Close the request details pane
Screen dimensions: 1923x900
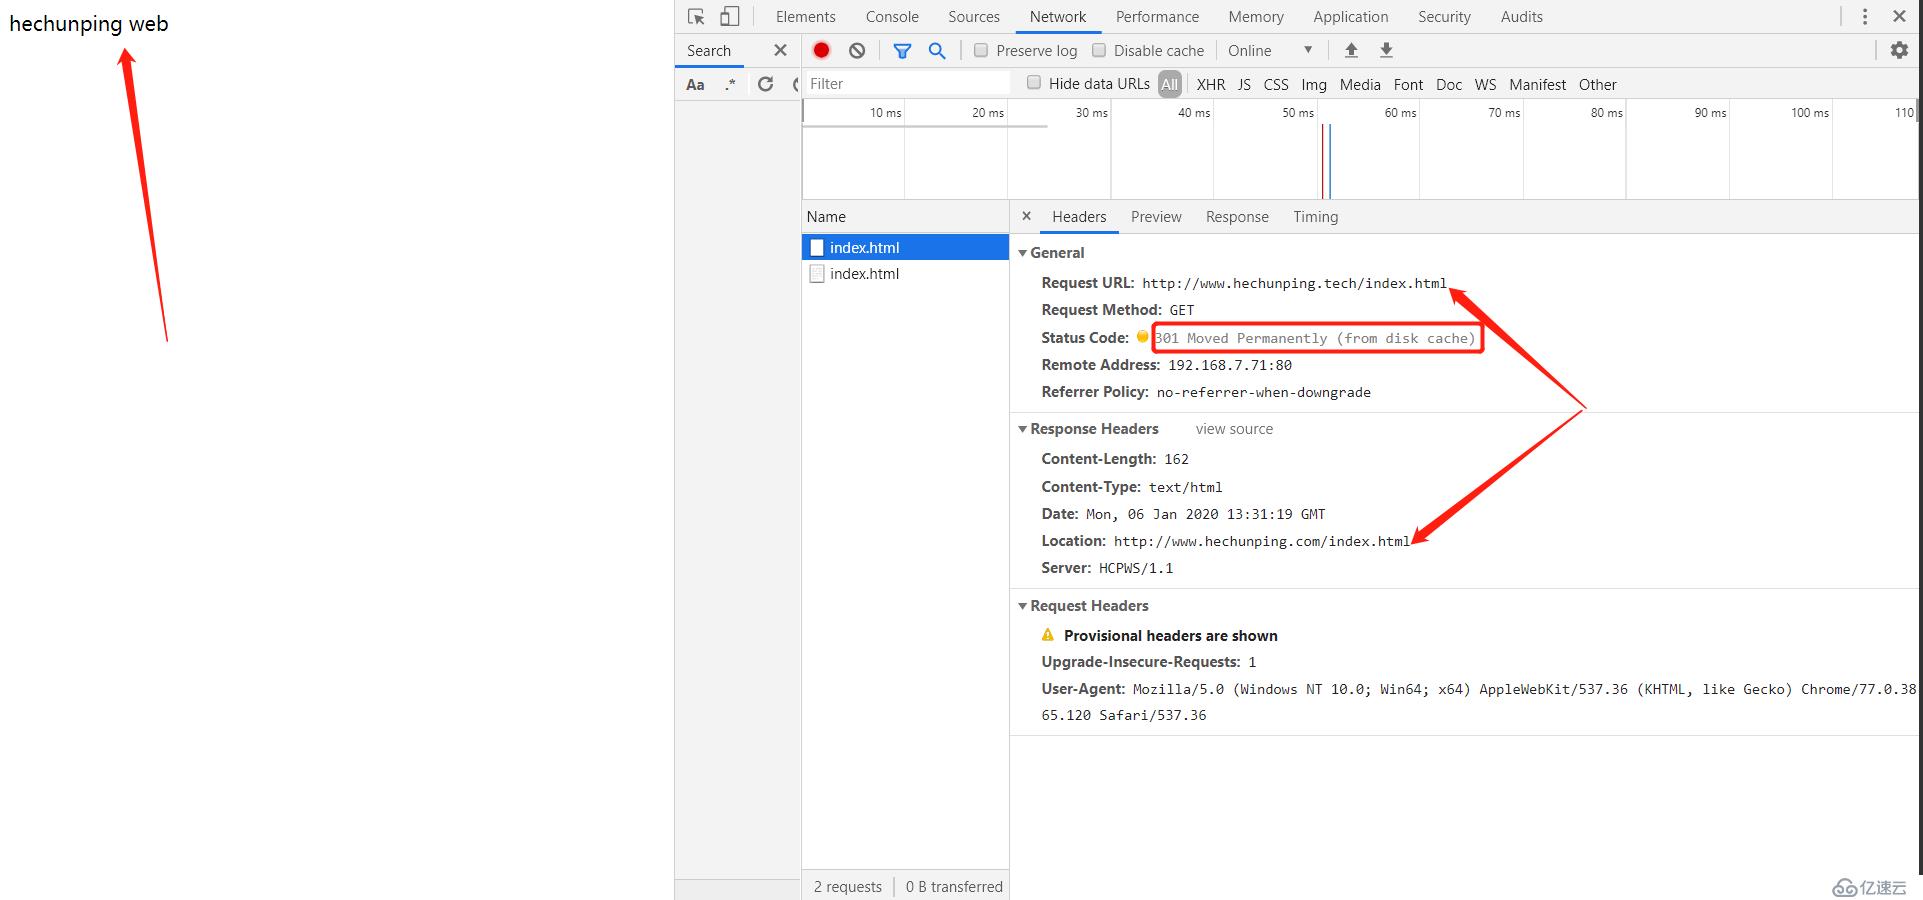tap(1026, 216)
